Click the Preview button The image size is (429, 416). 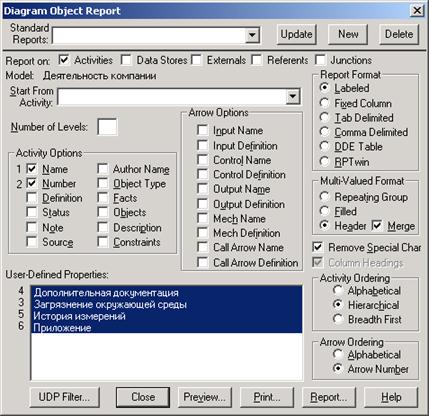[x=204, y=397]
